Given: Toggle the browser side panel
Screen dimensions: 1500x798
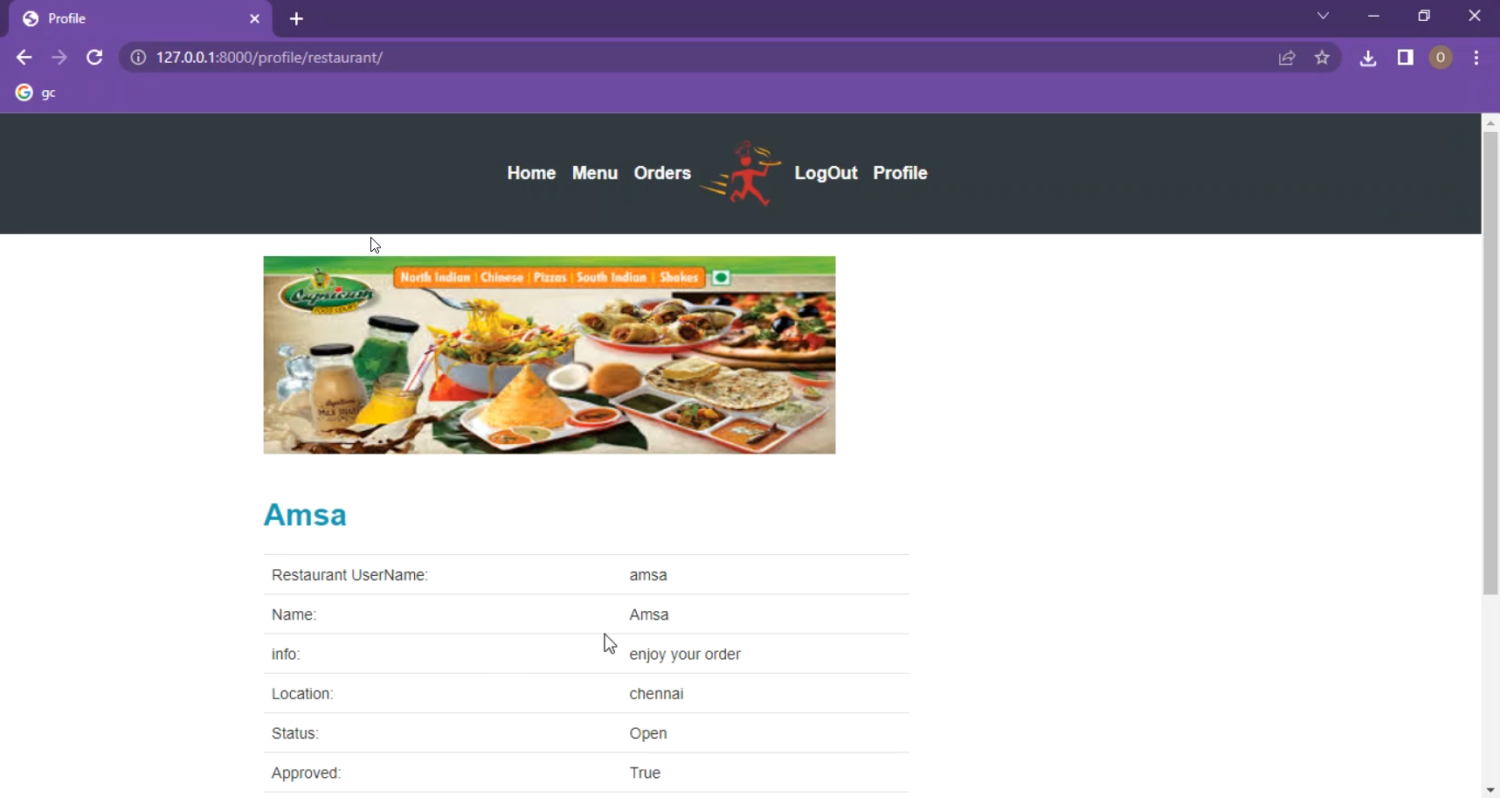Looking at the screenshot, I should tap(1405, 58).
